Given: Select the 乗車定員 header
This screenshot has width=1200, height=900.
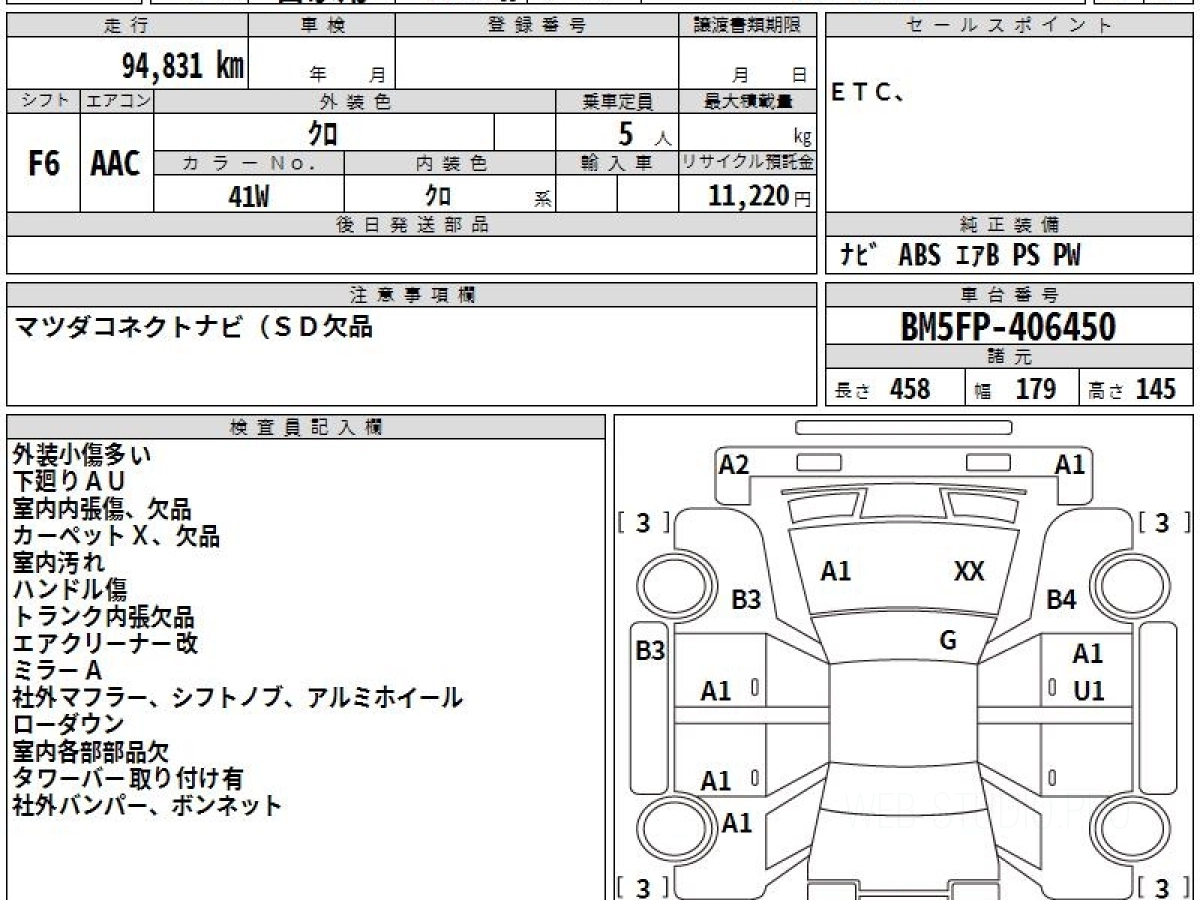Looking at the screenshot, I should tap(617, 101).
